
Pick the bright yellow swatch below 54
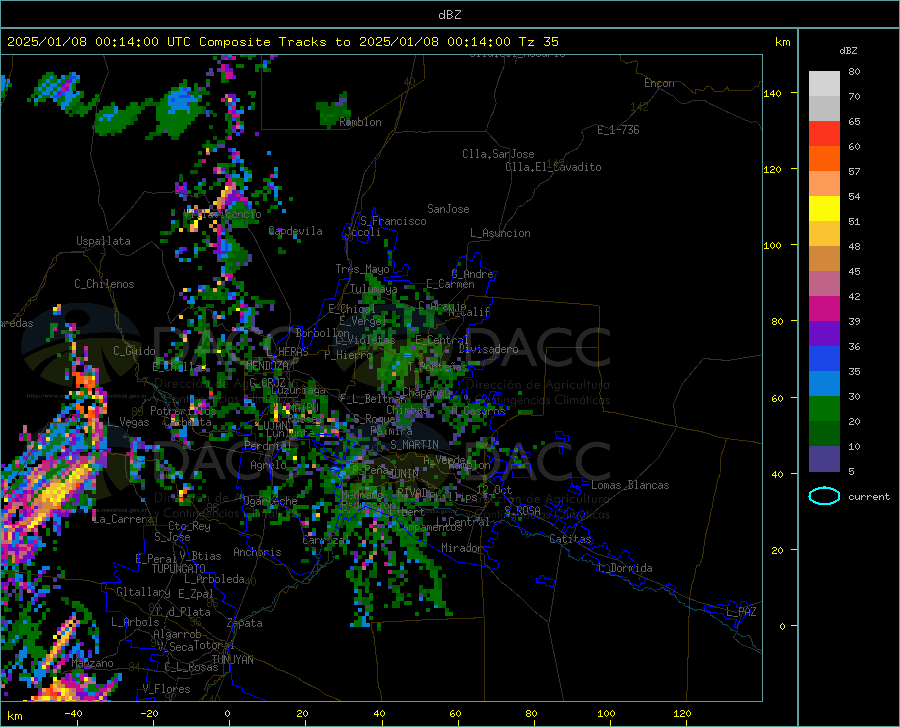[x=824, y=209]
